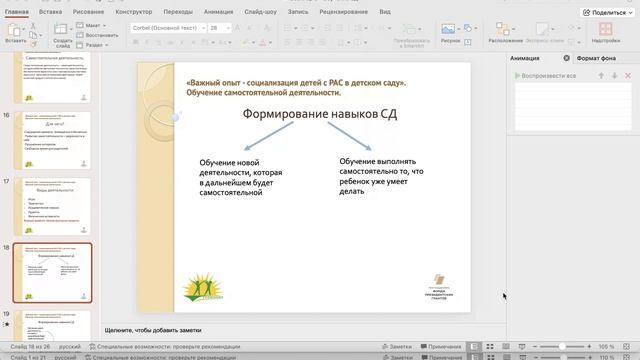
Task: Click the Специальные возможности accessibility status icon
Action: click(92, 347)
